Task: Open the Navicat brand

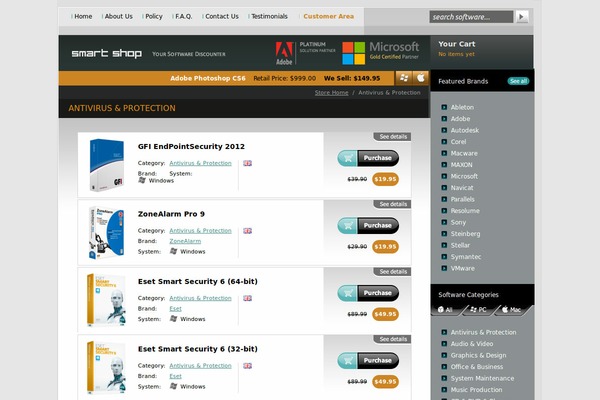Action: coord(462,188)
